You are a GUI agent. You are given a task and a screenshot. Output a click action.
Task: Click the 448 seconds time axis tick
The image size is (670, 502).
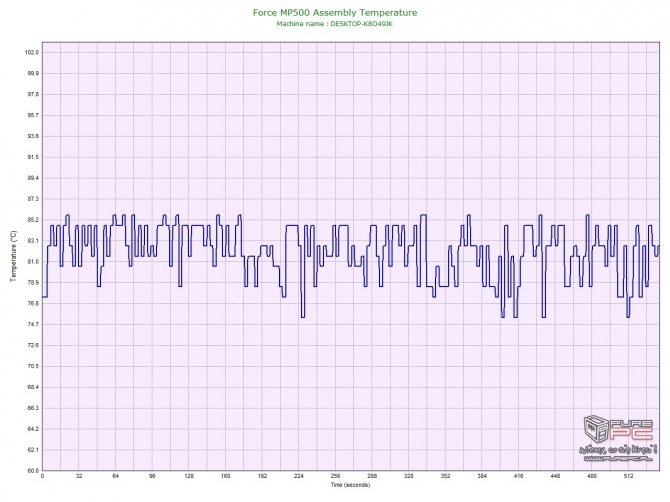555,476
